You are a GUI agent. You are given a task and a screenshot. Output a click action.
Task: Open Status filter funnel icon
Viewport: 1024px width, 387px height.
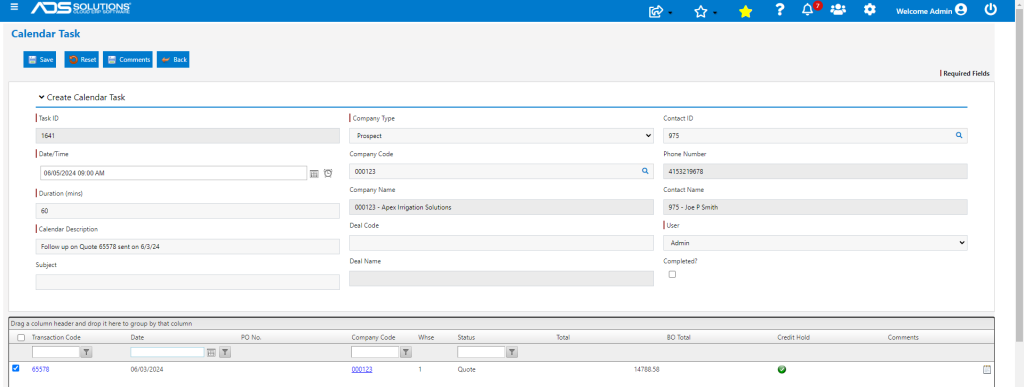tap(512, 352)
